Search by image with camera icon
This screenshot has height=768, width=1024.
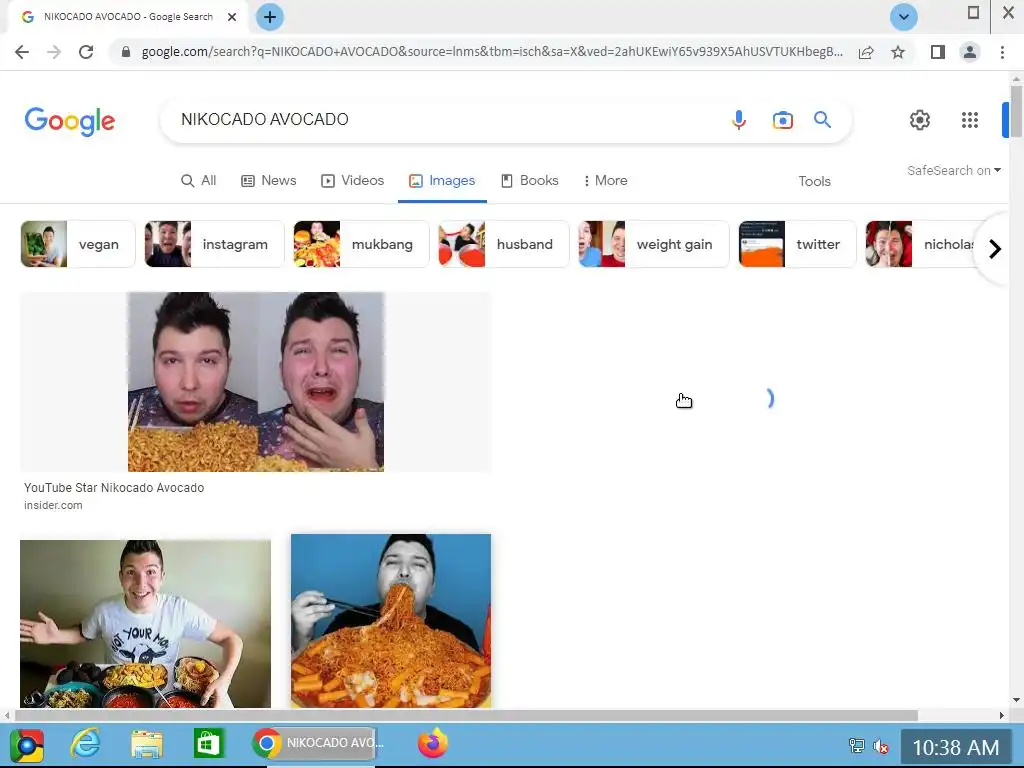click(782, 120)
